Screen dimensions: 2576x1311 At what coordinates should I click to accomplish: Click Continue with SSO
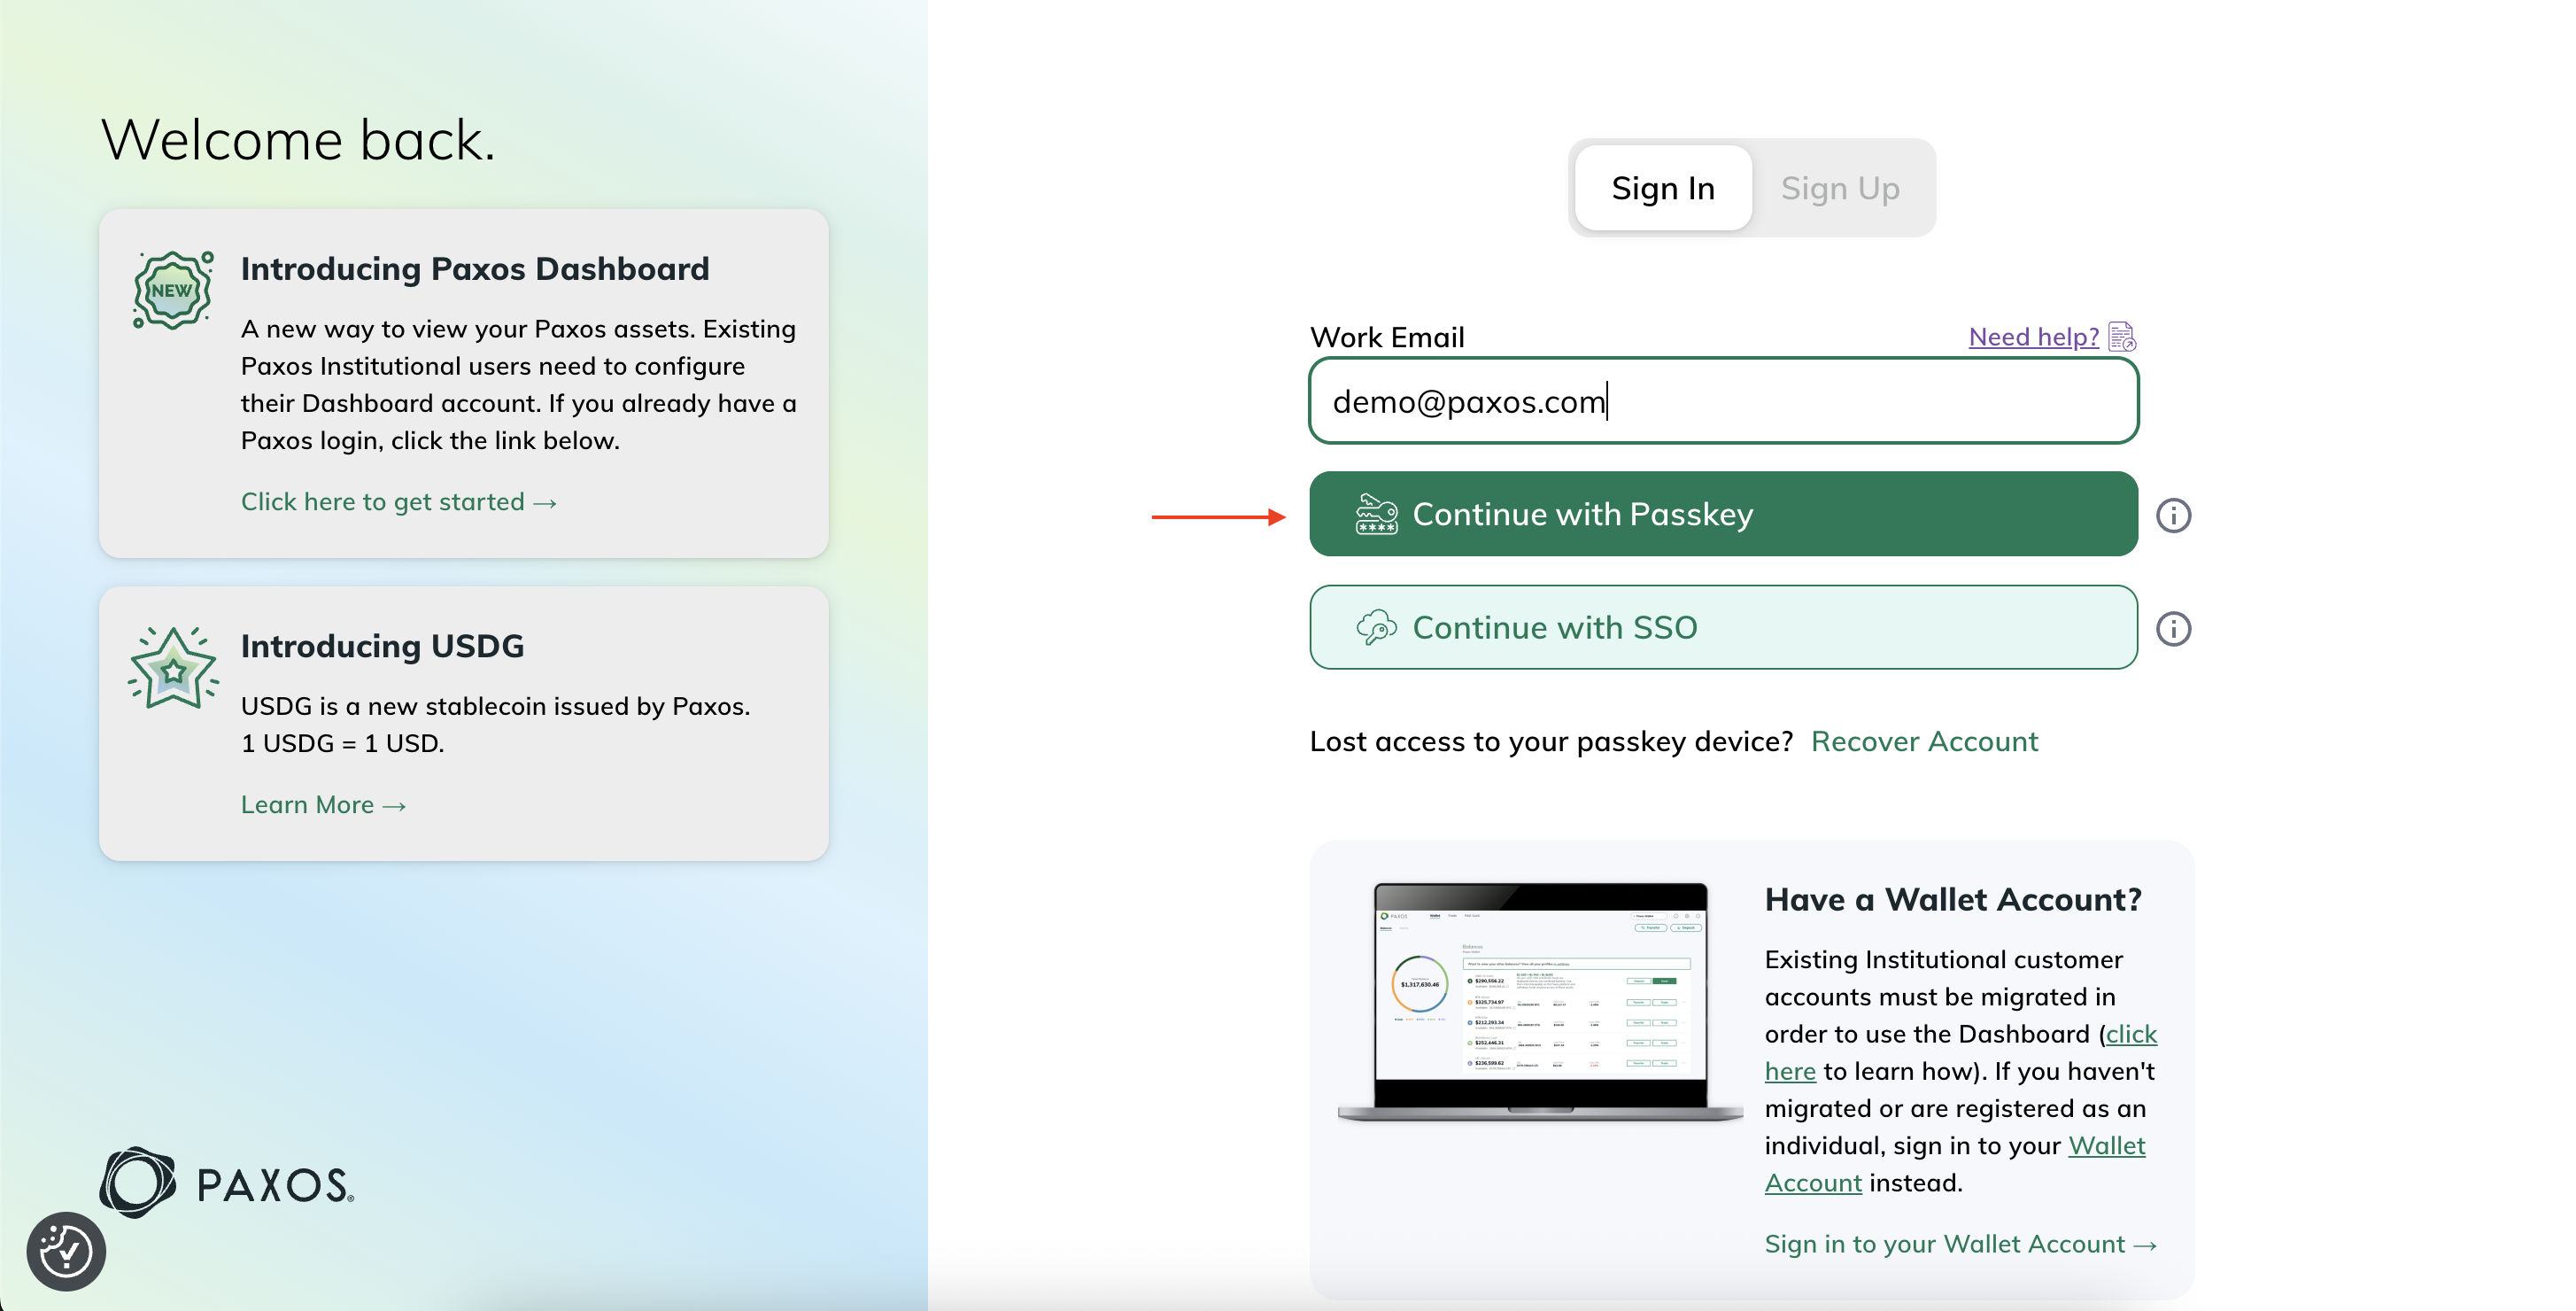[1722, 627]
